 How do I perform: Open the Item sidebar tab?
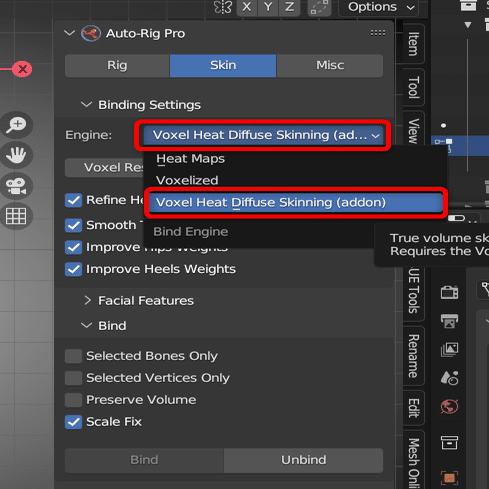tap(413, 44)
